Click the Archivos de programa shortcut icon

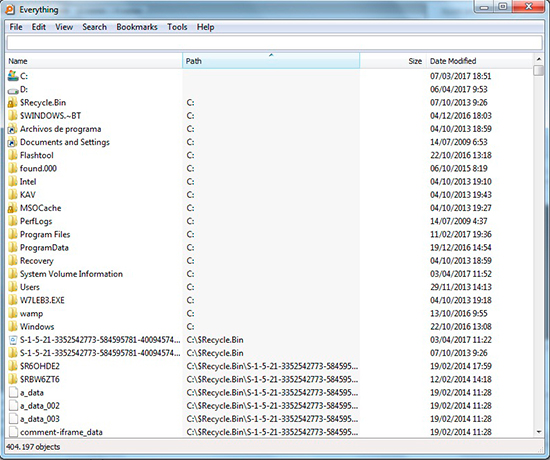[13, 129]
